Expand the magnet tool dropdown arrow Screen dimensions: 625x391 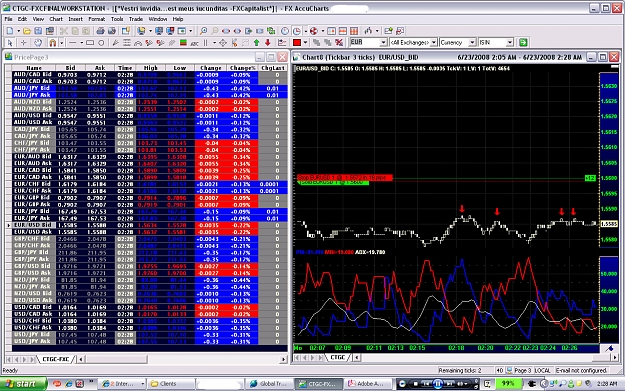[62, 42]
